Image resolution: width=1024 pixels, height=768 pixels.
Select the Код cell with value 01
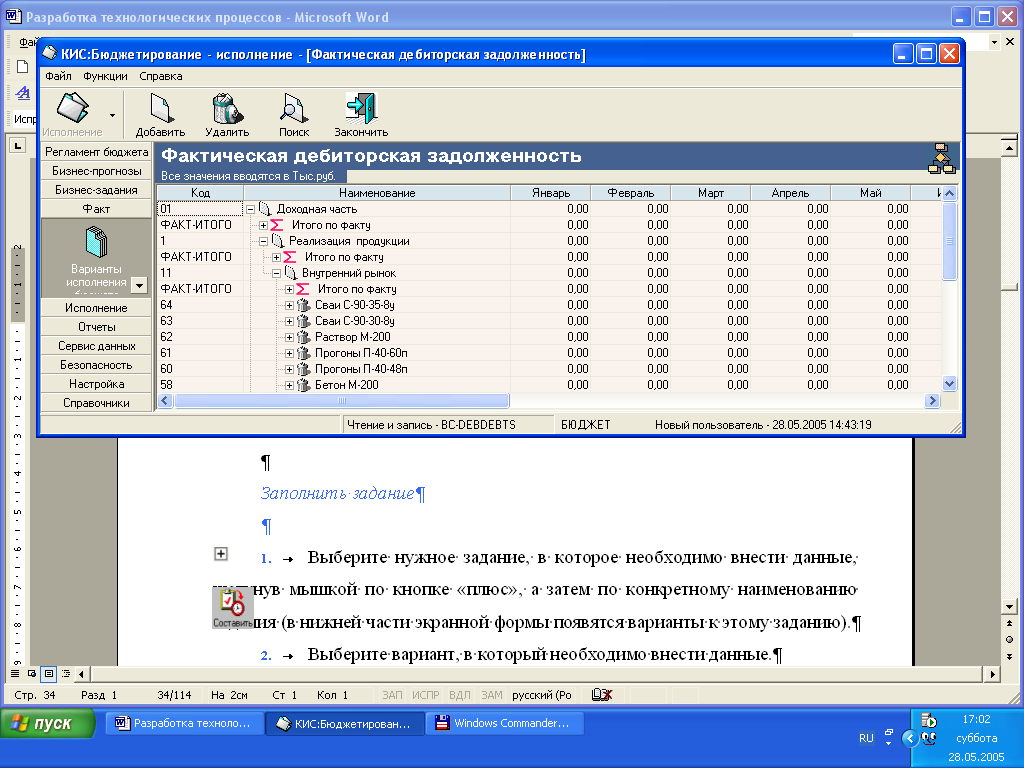(200, 209)
